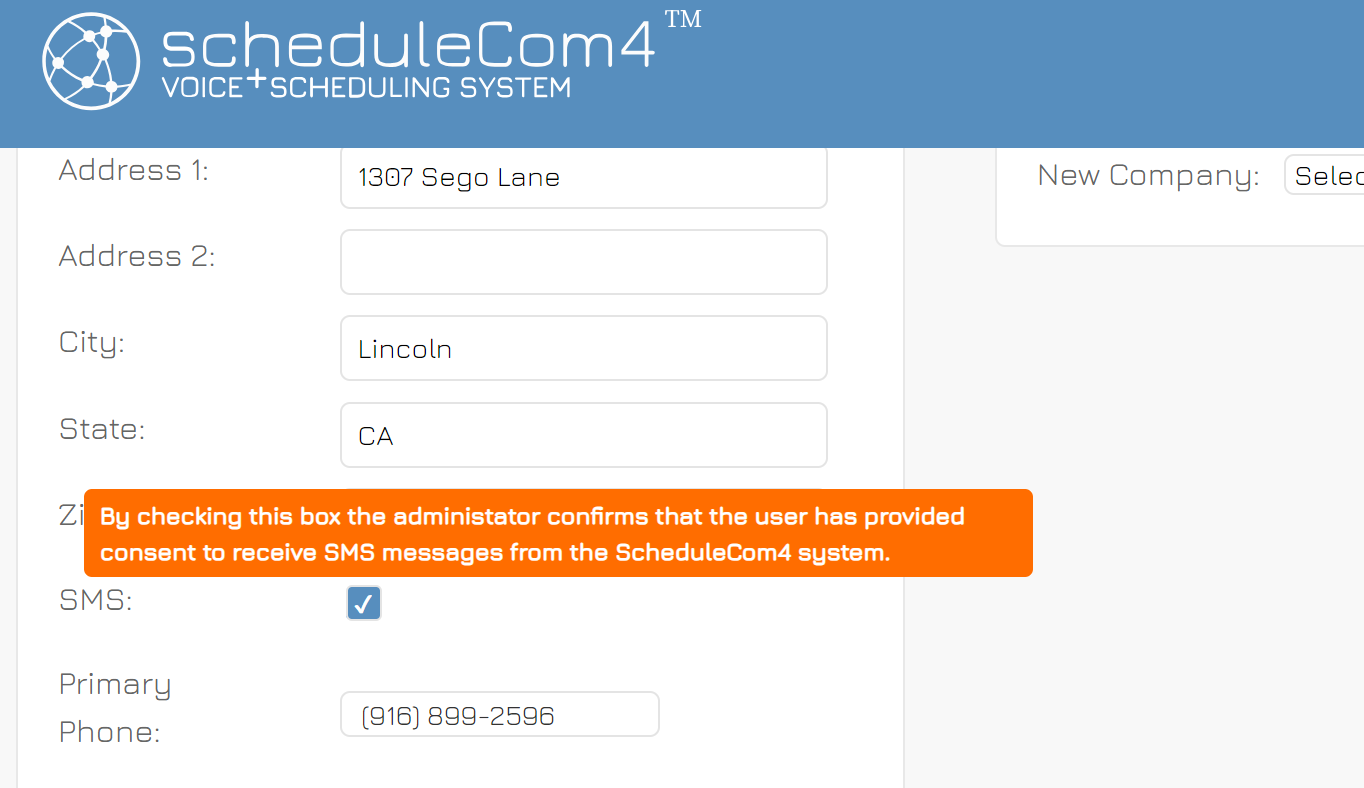1364x788 pixels.
Task: Click the Primary Phone number field
Action: tap(500, 714)
